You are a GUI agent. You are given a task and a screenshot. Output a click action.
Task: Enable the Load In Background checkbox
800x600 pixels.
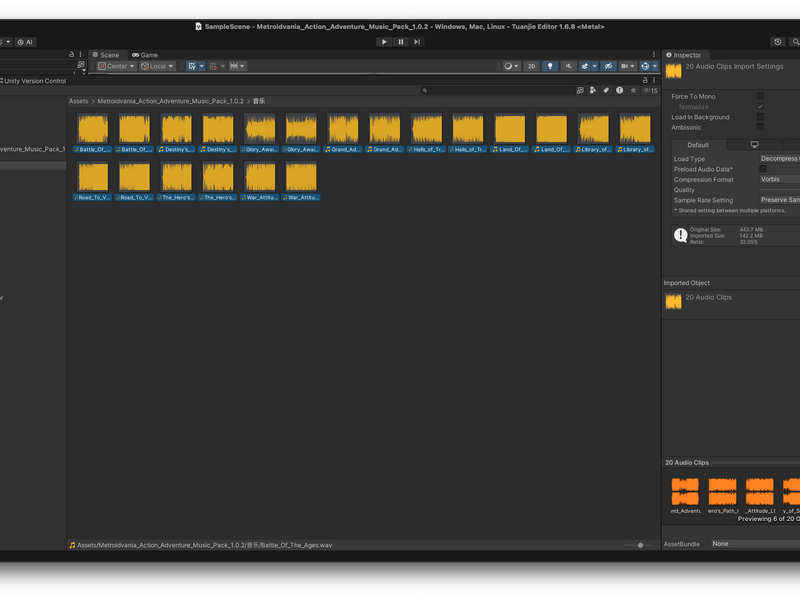[760, 117]
